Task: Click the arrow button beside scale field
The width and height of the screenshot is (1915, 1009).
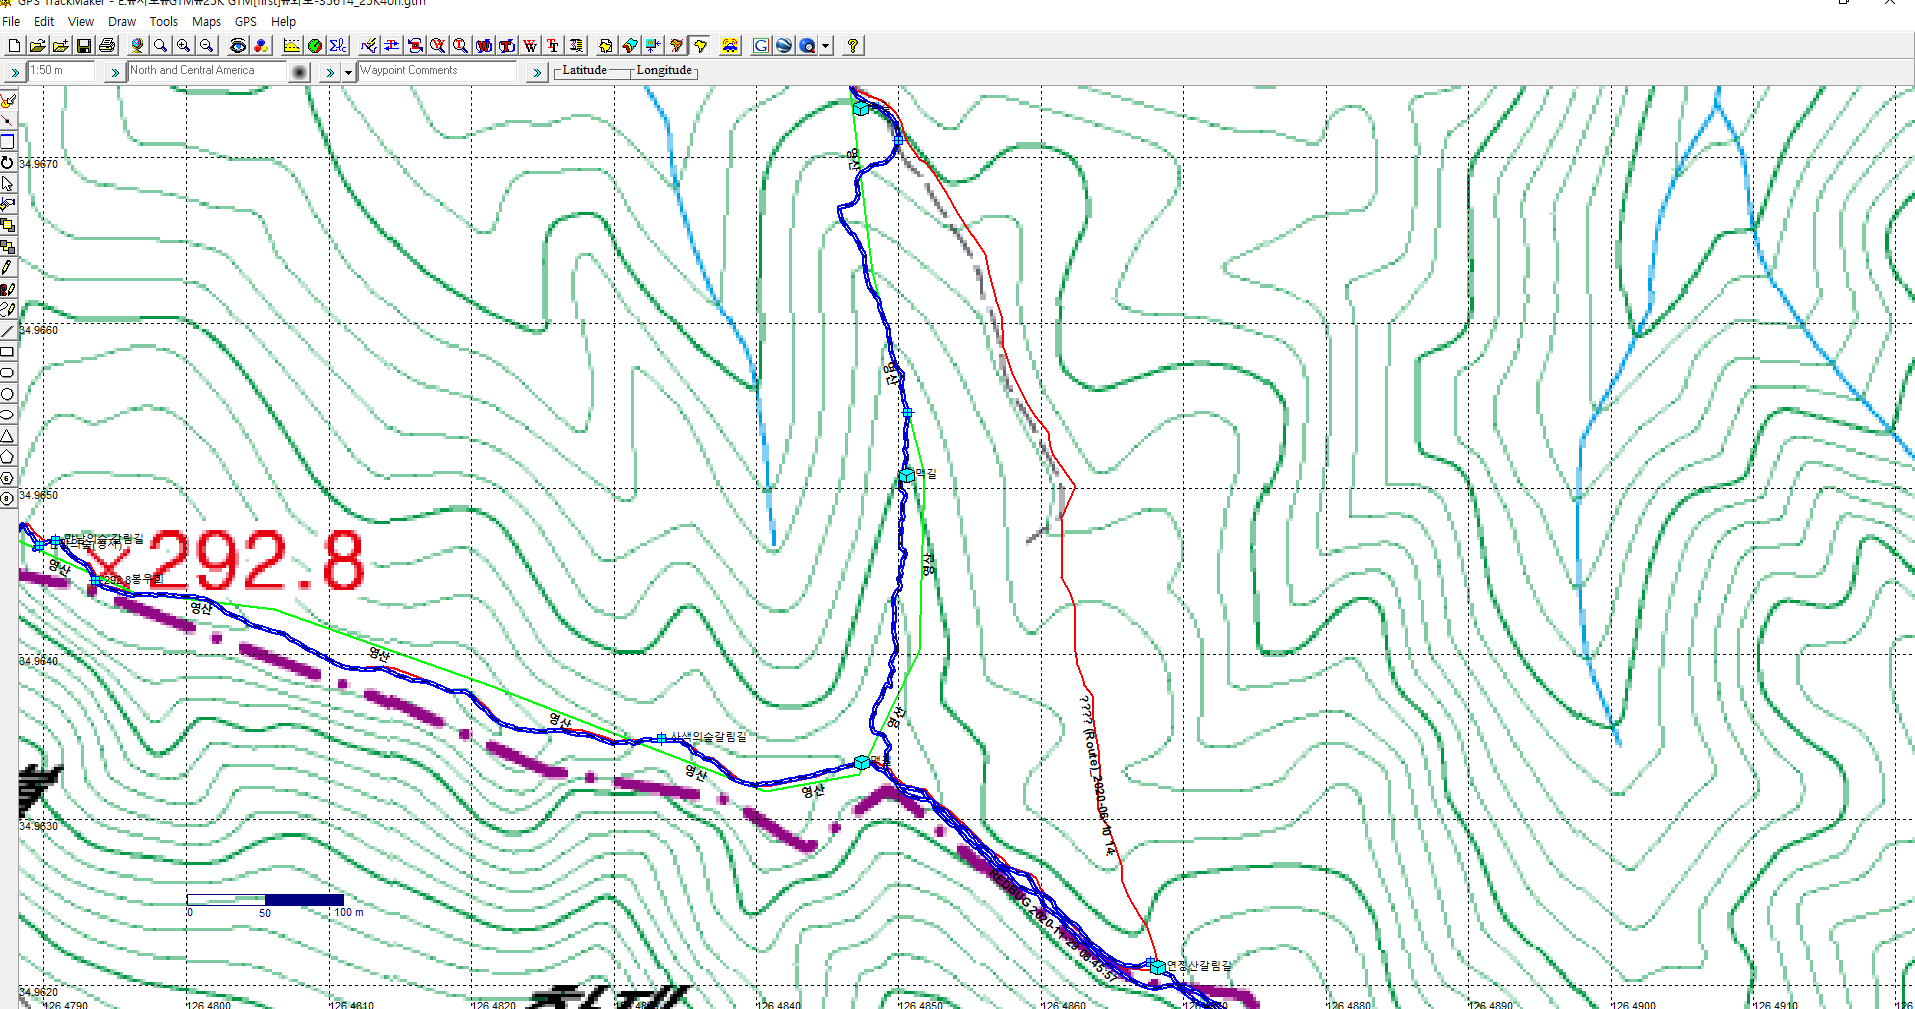Action: pyautogui.click(x=14, y=71)
